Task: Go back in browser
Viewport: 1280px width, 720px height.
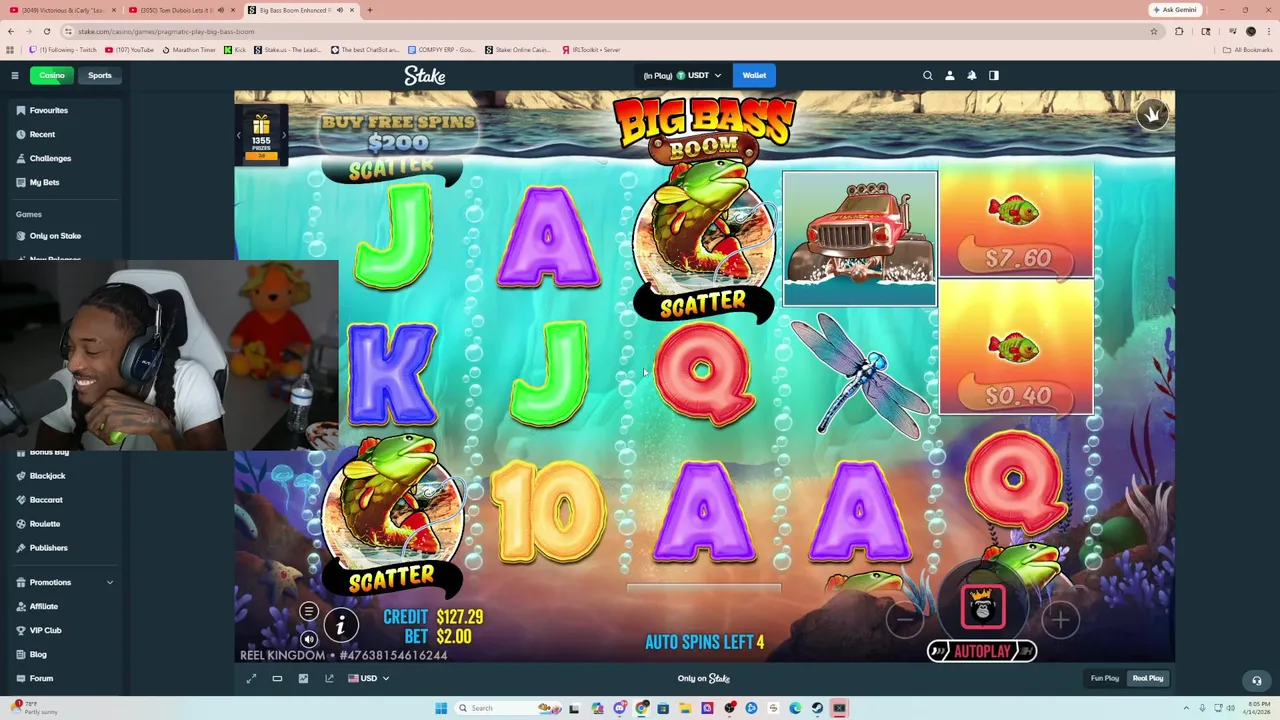Action: point(11,31)
